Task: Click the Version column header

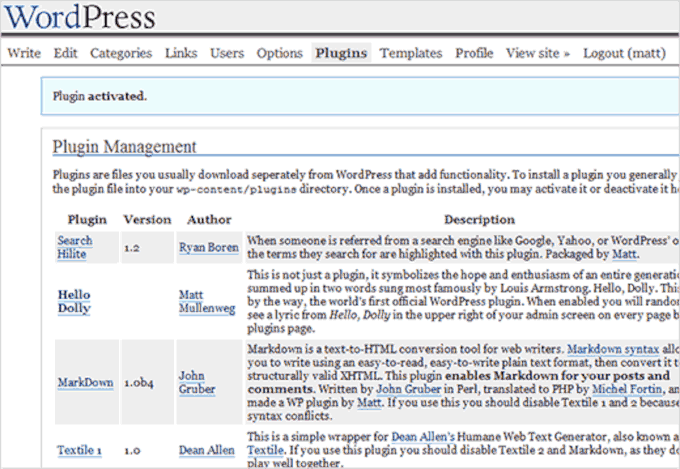Action: 147,220
